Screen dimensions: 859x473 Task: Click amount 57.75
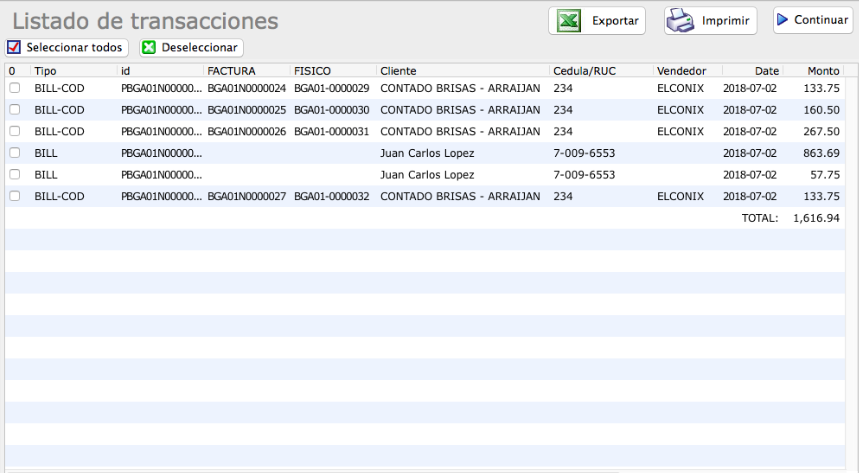click(x=825, y=175)
